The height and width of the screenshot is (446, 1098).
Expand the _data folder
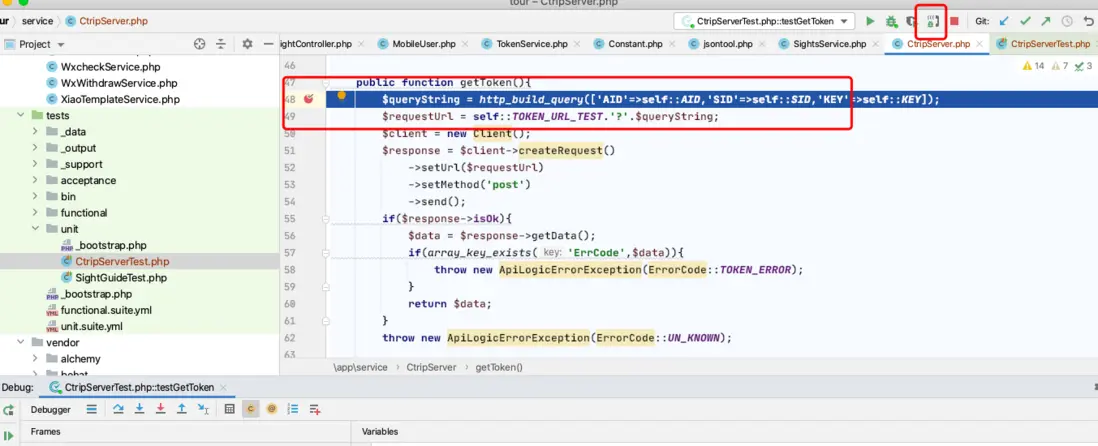(x=36, y=132)
